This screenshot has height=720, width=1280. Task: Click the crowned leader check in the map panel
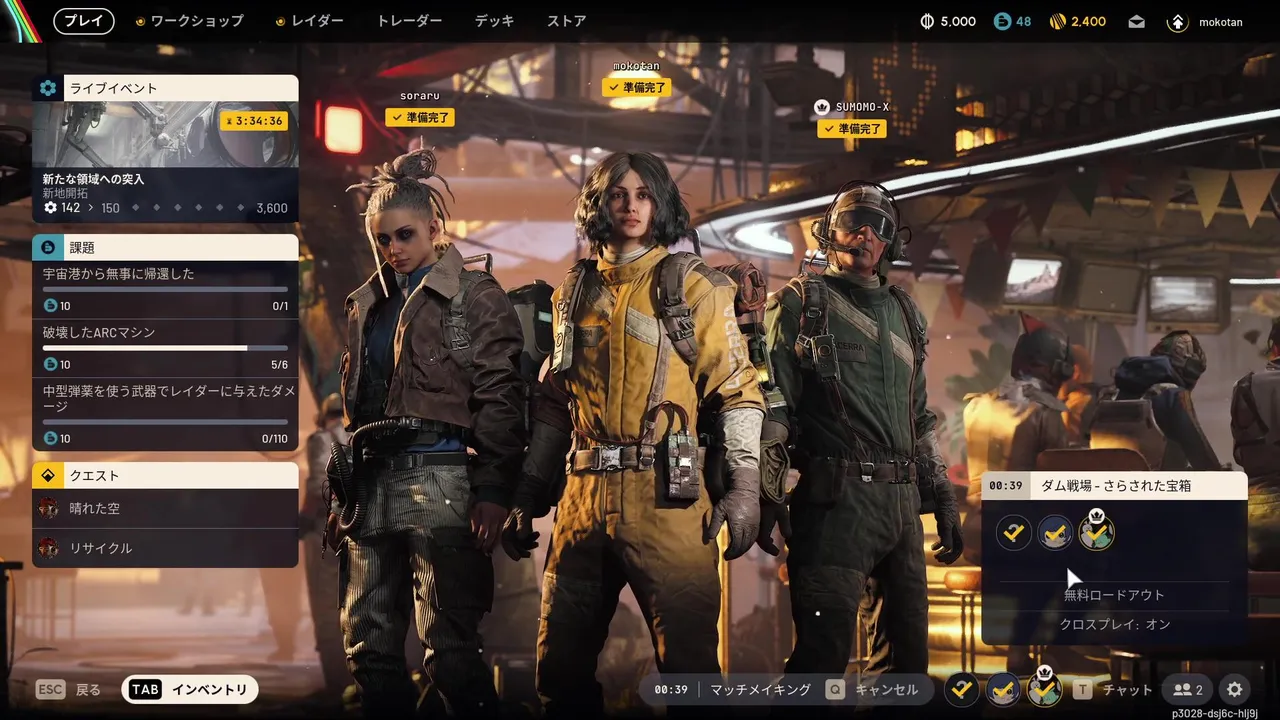pyautogui.click(x=1096, y=531)
